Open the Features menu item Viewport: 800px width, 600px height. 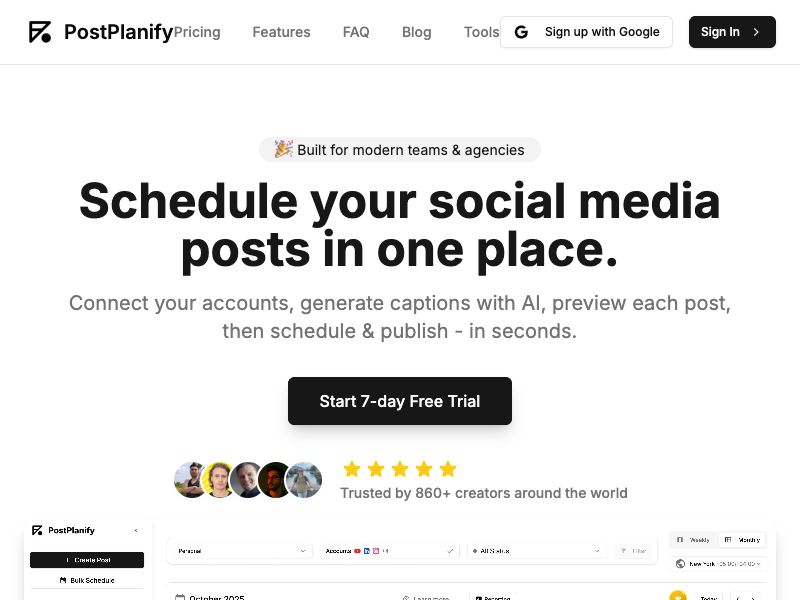click(x=281, y=31)
